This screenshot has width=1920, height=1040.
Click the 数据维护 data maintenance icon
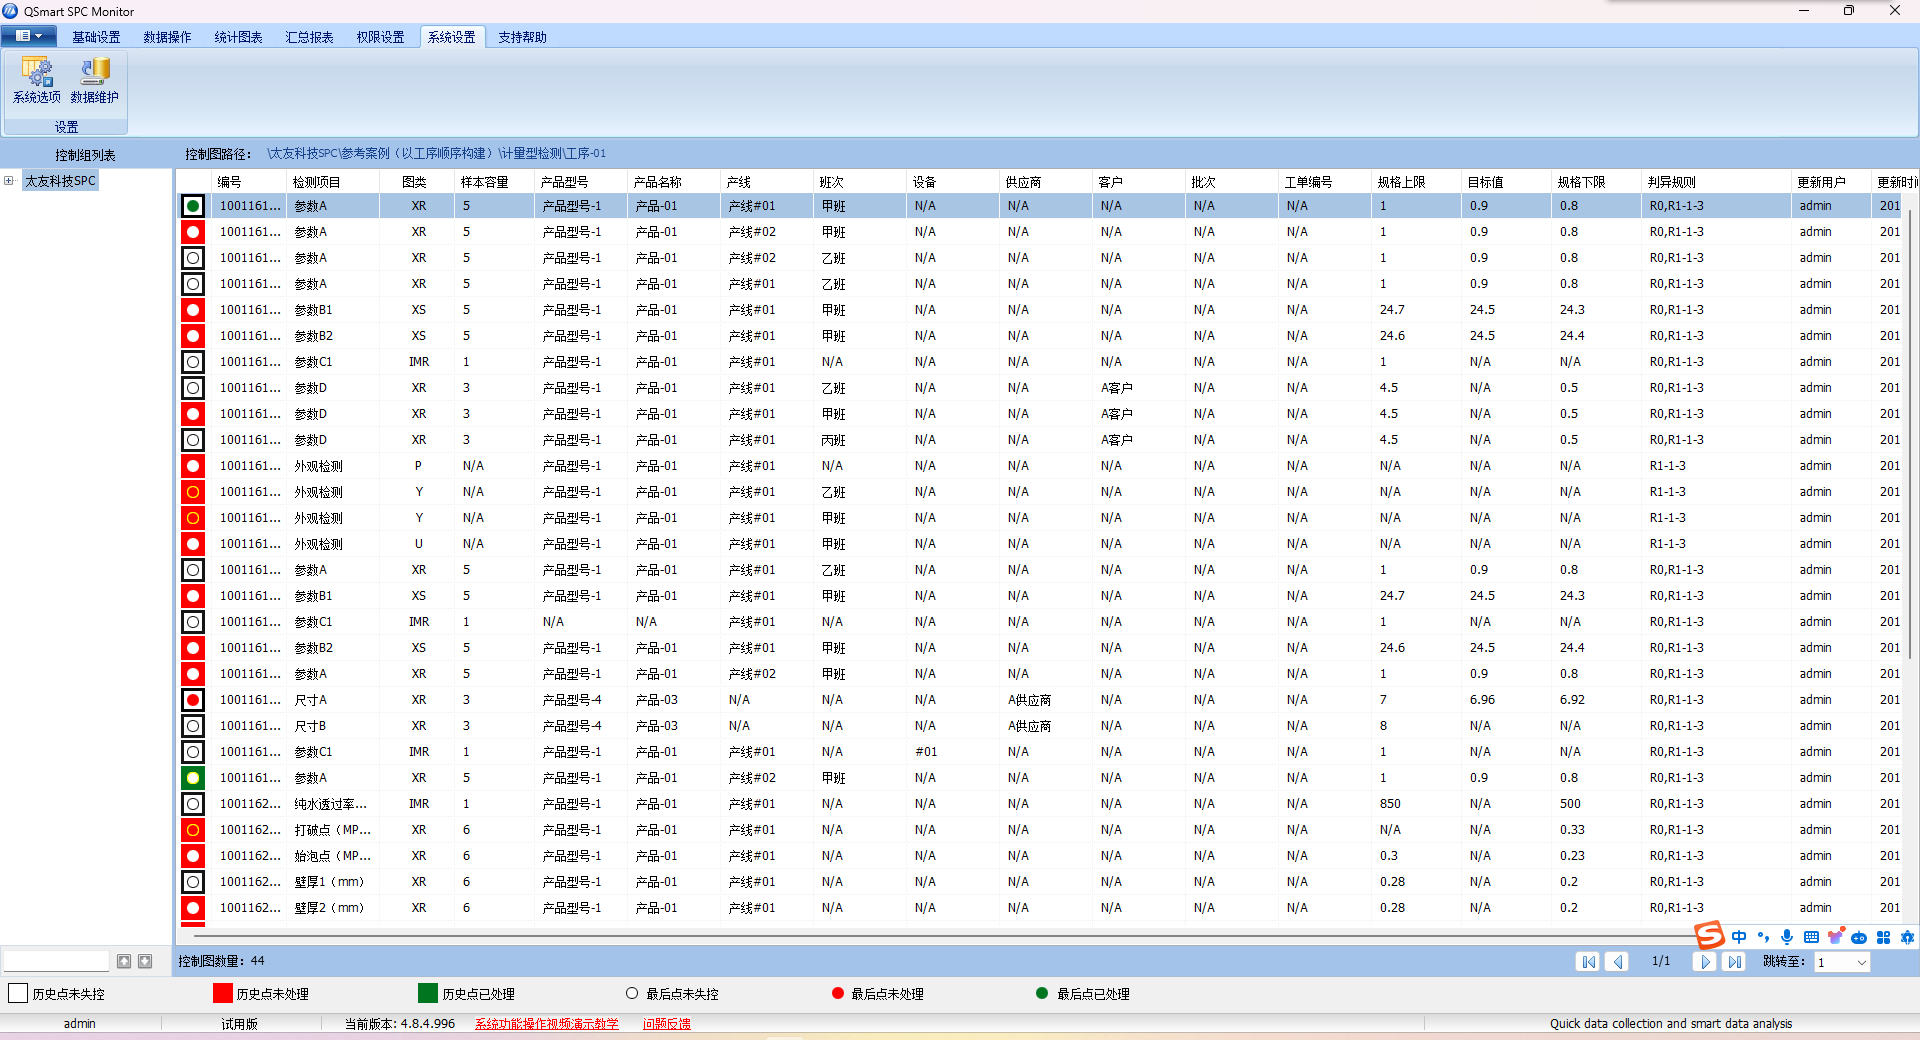point(94,80)
